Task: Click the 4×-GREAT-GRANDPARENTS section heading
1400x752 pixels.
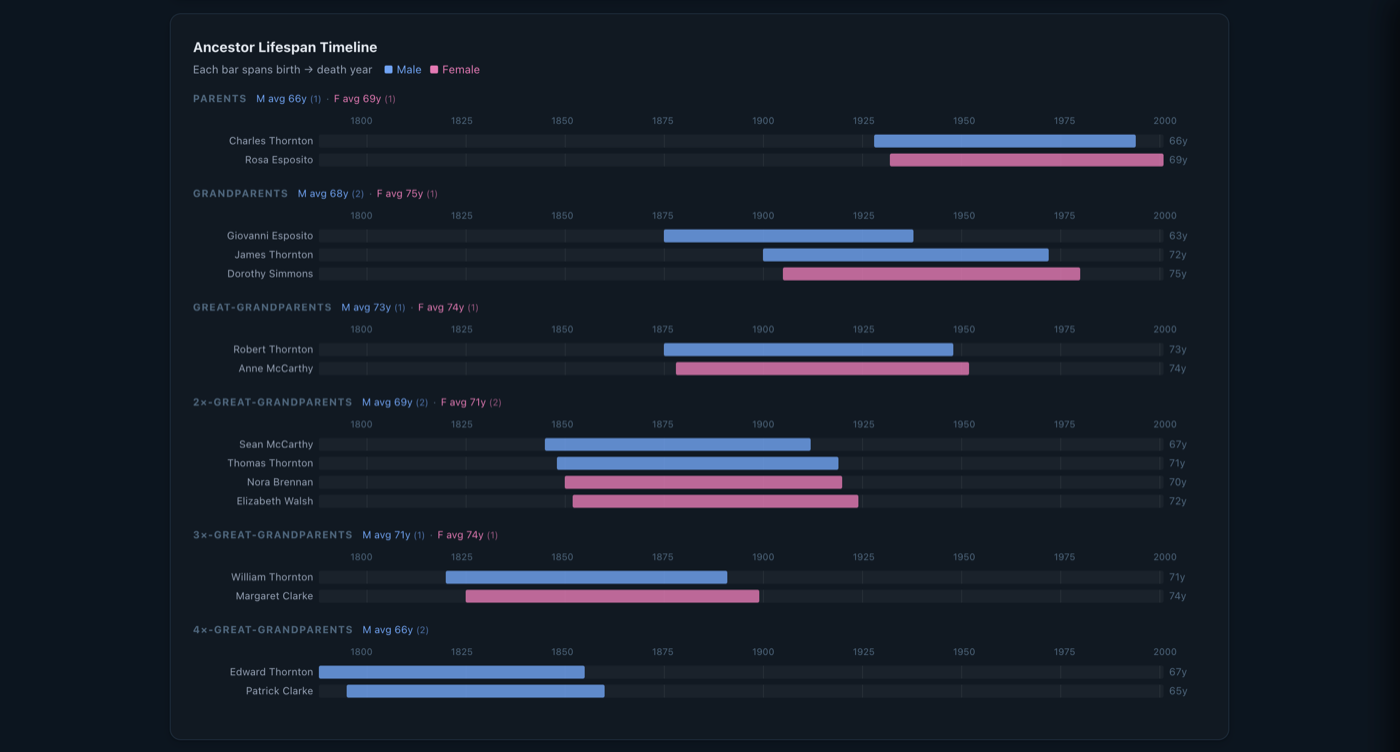Action: [x=273, y=631]
